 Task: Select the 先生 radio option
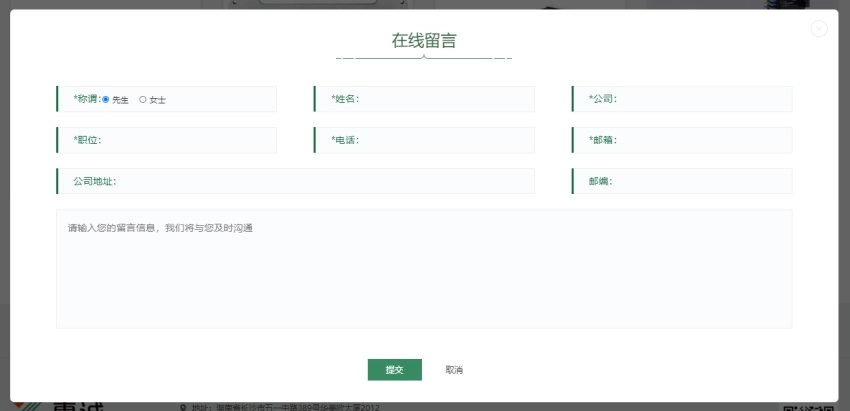coord(106,99)
